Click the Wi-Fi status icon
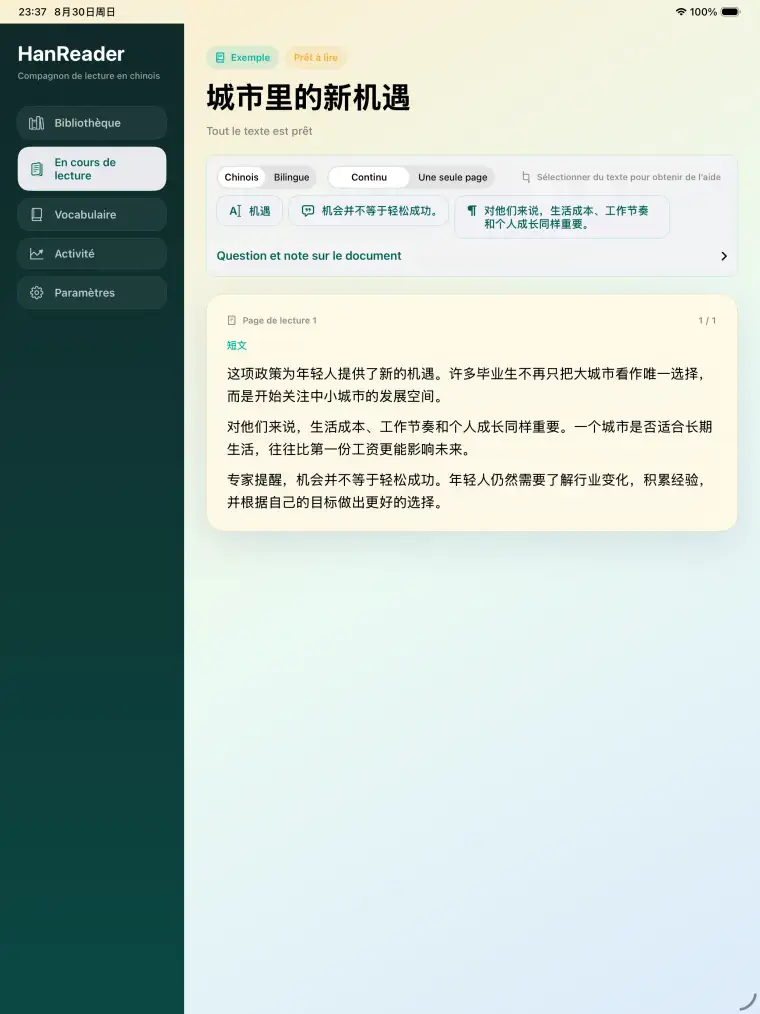 (x=680, y=12)
